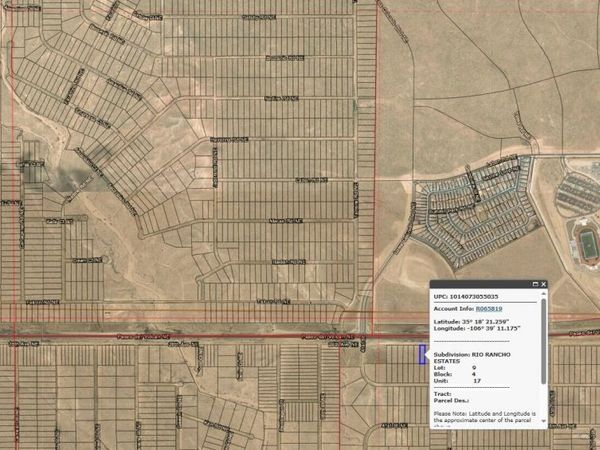The image size is (600, 450).
Task: Click the Please Note disclaimer text
Action: (485, 419)
